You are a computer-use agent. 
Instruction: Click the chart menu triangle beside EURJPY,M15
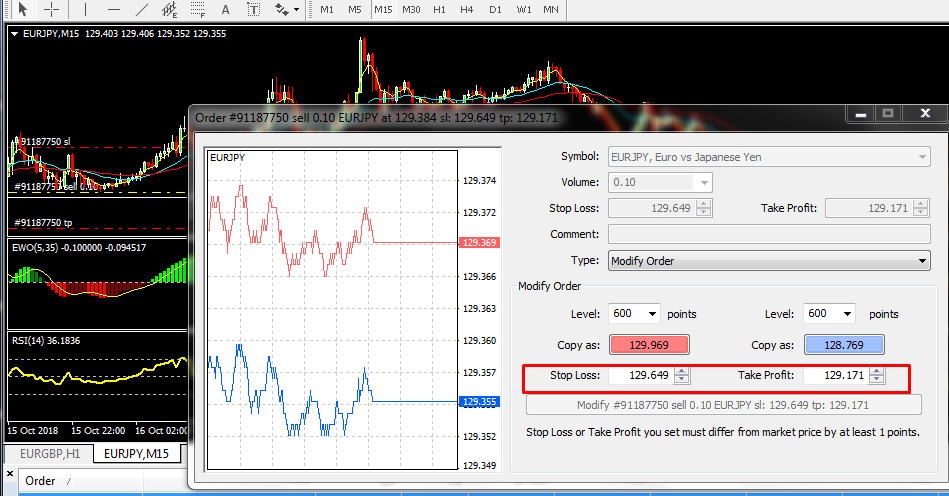[15, 34]
